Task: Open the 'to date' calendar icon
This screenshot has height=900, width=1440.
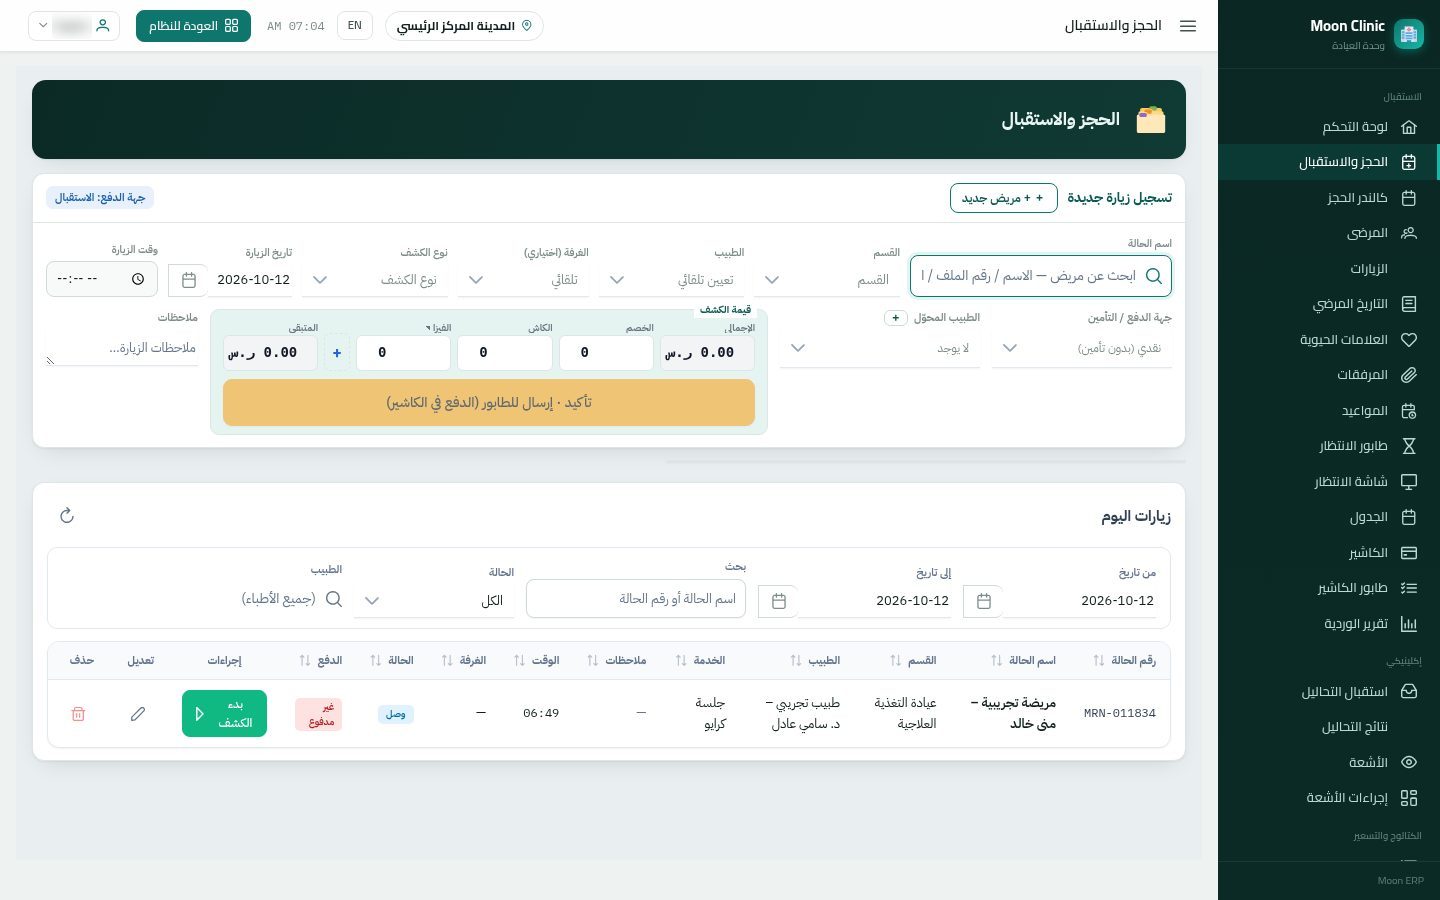Action: (x=779, y=601)
